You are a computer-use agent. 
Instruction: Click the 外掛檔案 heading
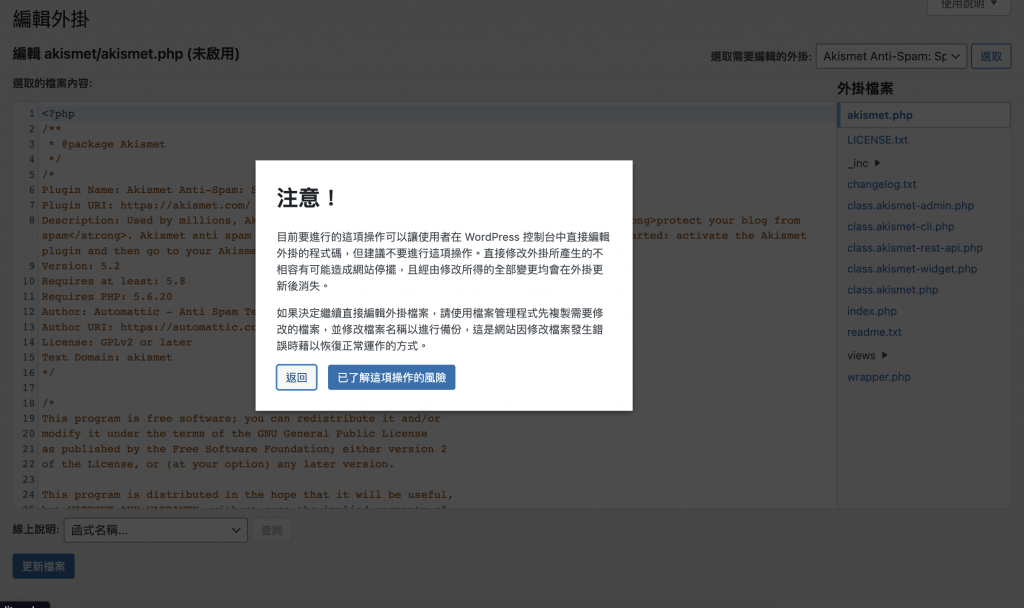865,88
